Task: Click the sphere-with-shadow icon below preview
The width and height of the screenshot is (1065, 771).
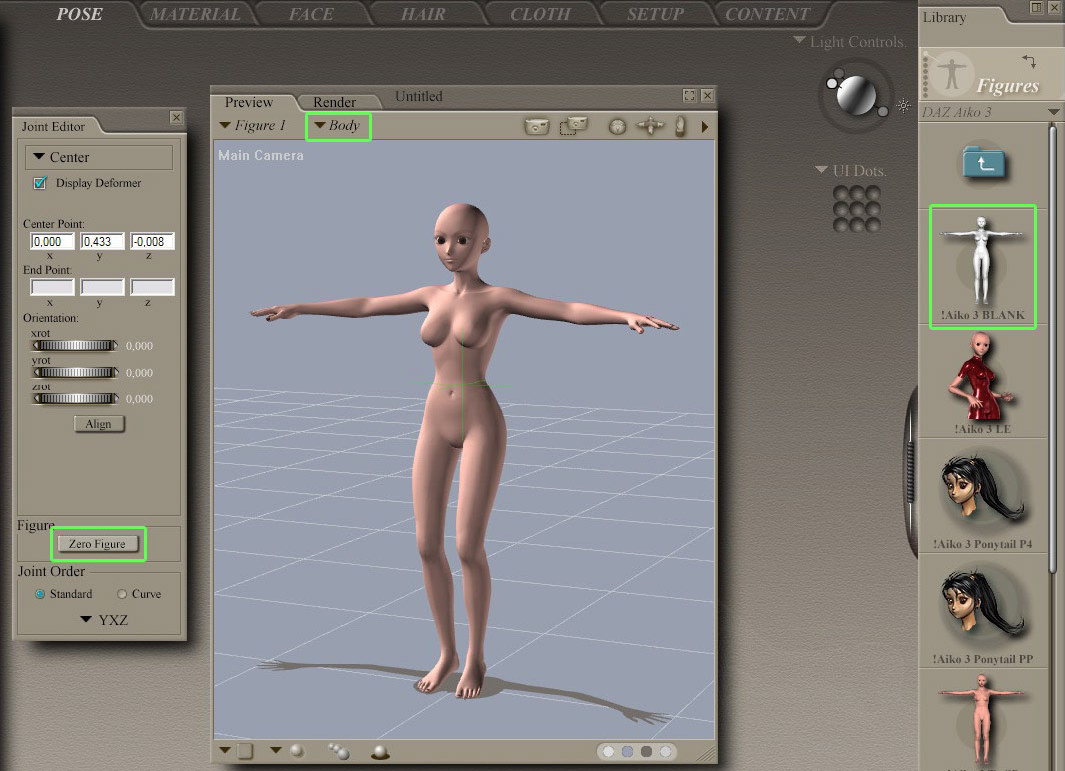Action: point(380,751)
